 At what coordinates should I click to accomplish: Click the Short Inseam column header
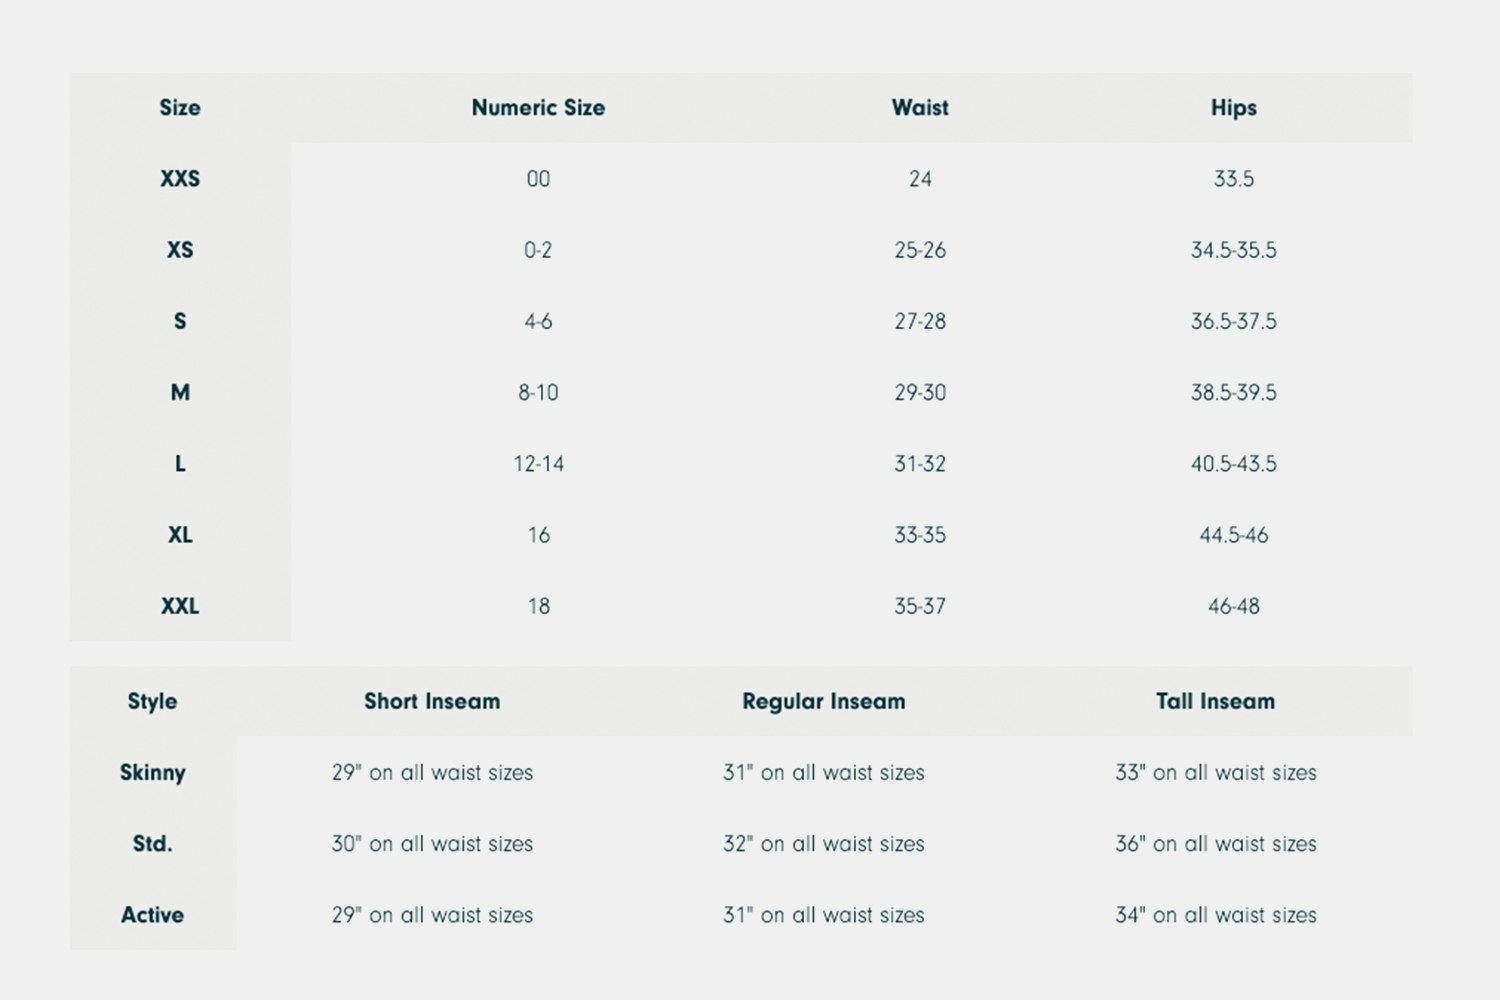tap(432, 702)
